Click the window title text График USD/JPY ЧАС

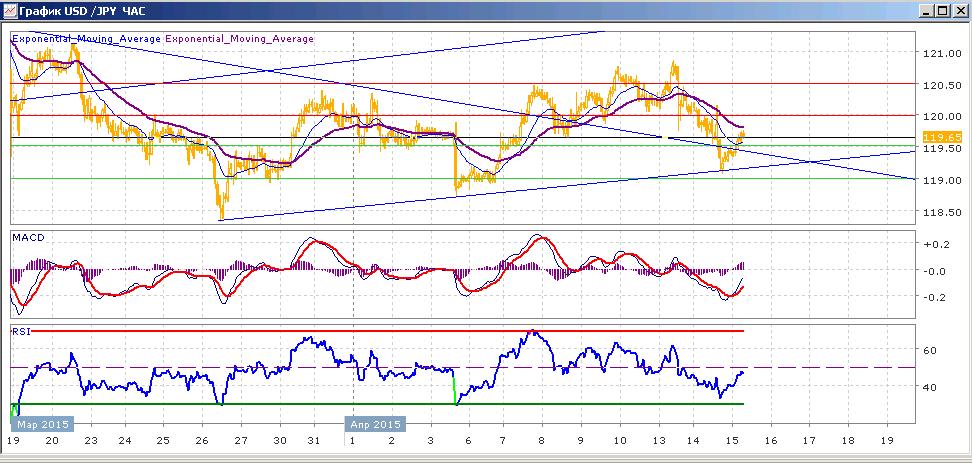click(82, 11)
